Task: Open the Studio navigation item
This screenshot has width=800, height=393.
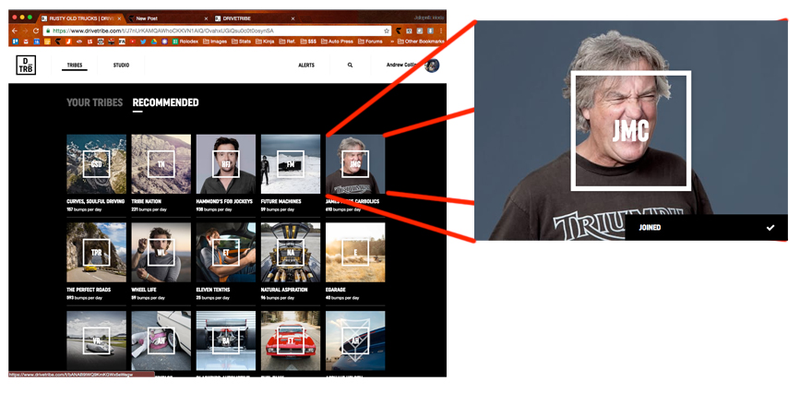Action: pos(121,65)
